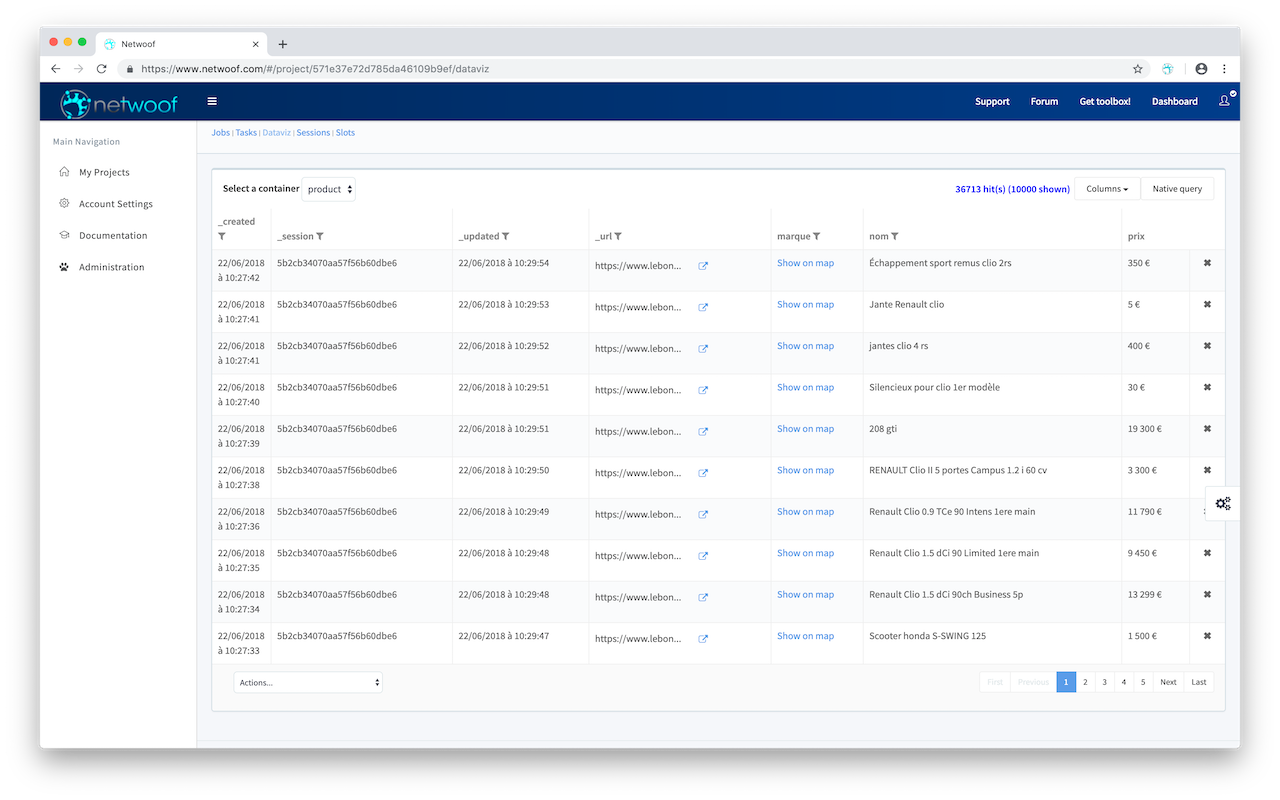Open a new browser tab

click(283, 44)
